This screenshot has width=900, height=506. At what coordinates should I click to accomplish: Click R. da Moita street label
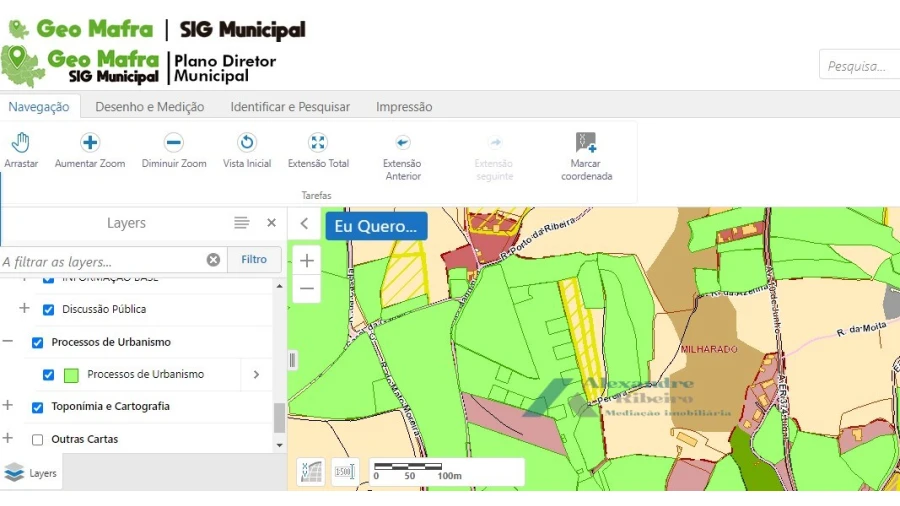coord(861,329)
